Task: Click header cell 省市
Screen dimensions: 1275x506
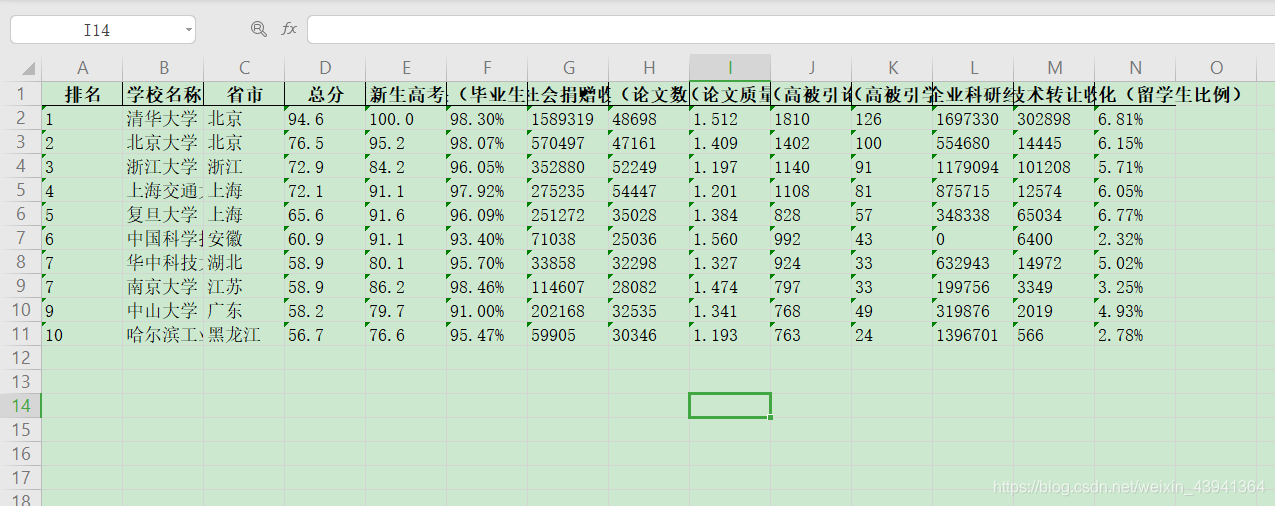Action: pyautogui.click(x=244, y=94)
